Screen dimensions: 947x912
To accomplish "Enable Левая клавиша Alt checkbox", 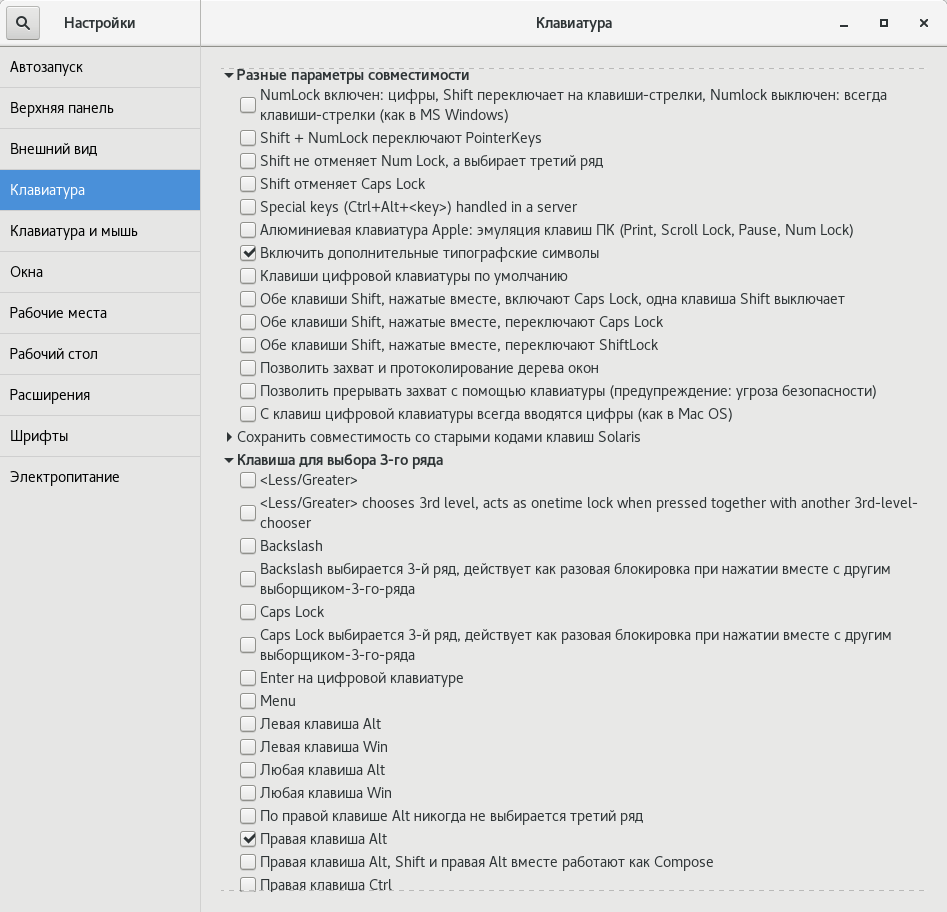I will [x=248, y=724].
